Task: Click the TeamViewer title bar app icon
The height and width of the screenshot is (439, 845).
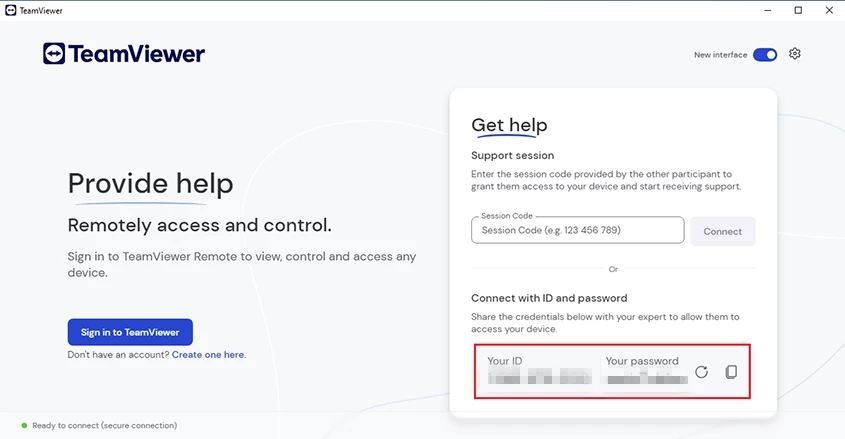Action: coord(10,10)
